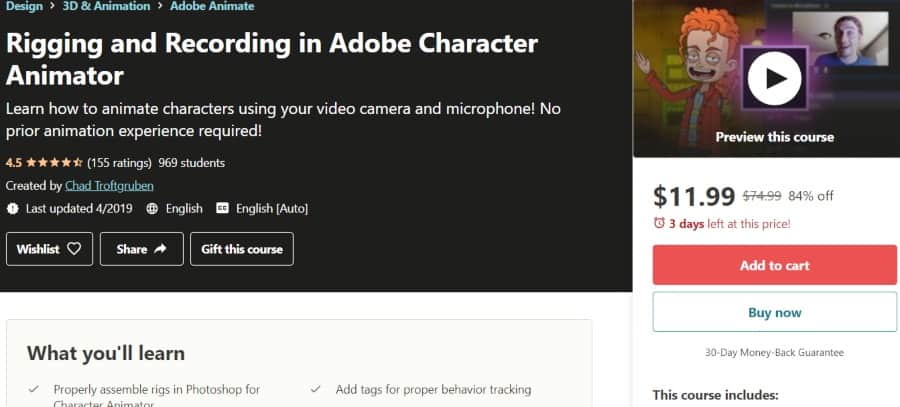Open the Design breadcrumb category
900x407 pixels.
click(24, 6)
